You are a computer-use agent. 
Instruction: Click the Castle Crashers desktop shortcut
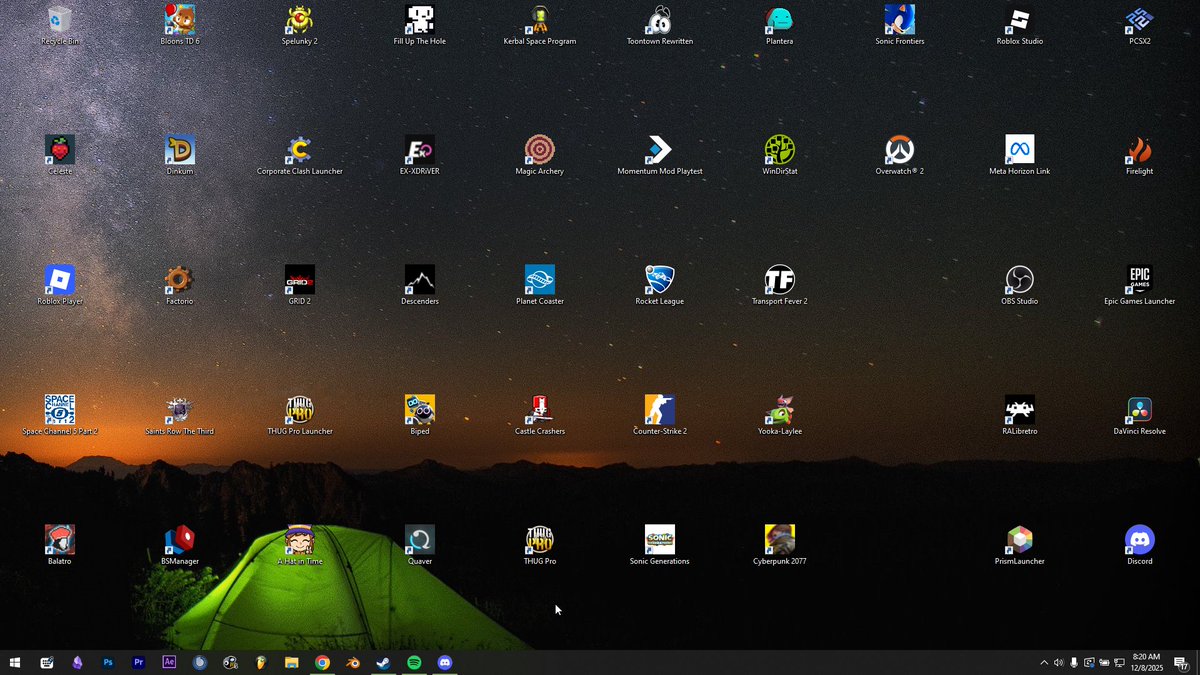click(x=540, y=415)
